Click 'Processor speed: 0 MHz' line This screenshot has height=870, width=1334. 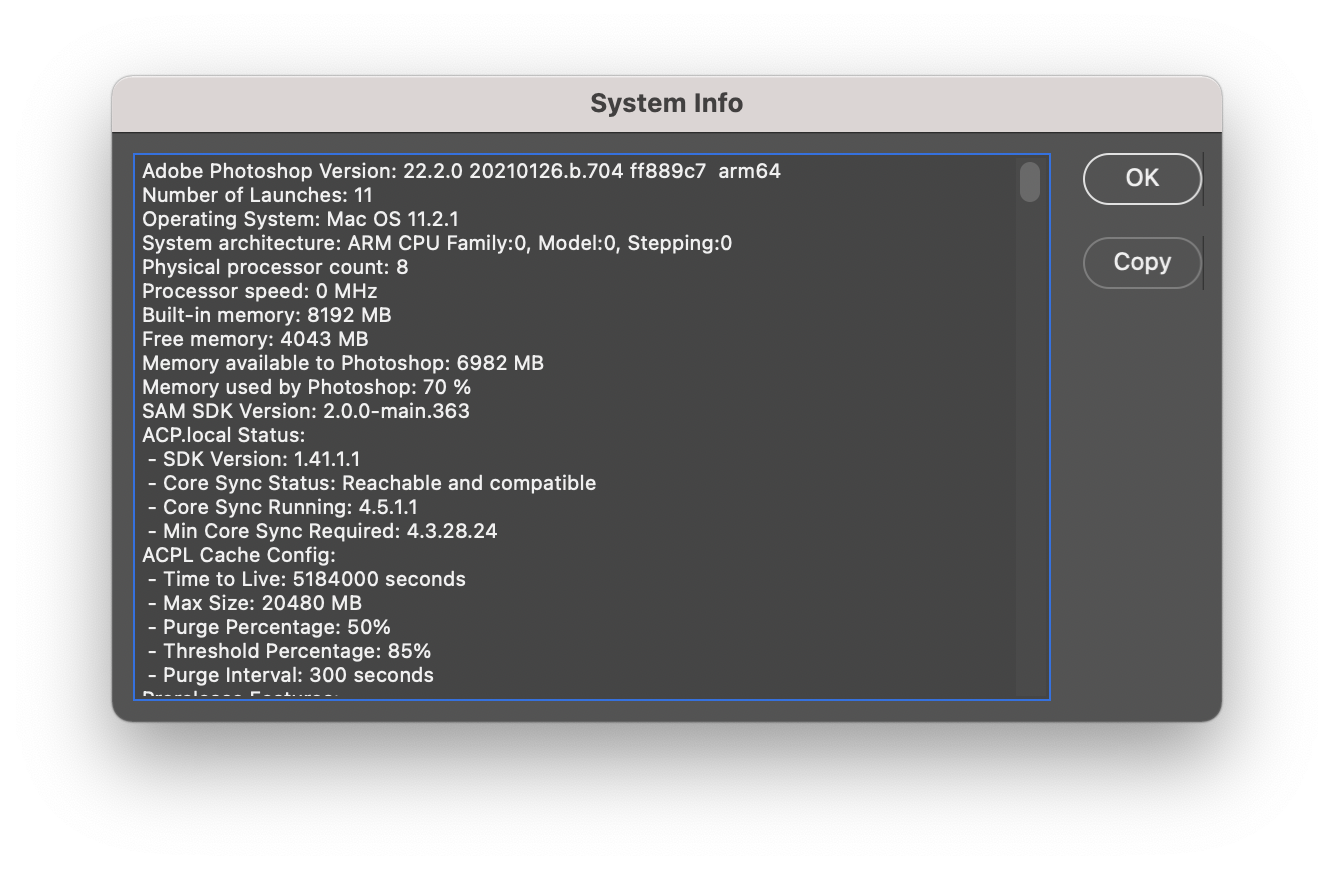pyautogui.click(x=259, y=291)
